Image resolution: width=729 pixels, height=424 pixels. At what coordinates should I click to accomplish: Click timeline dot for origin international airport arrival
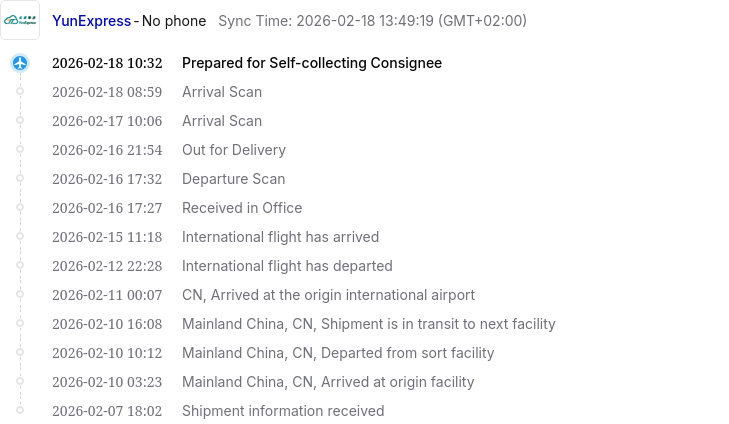pos(20,295)
